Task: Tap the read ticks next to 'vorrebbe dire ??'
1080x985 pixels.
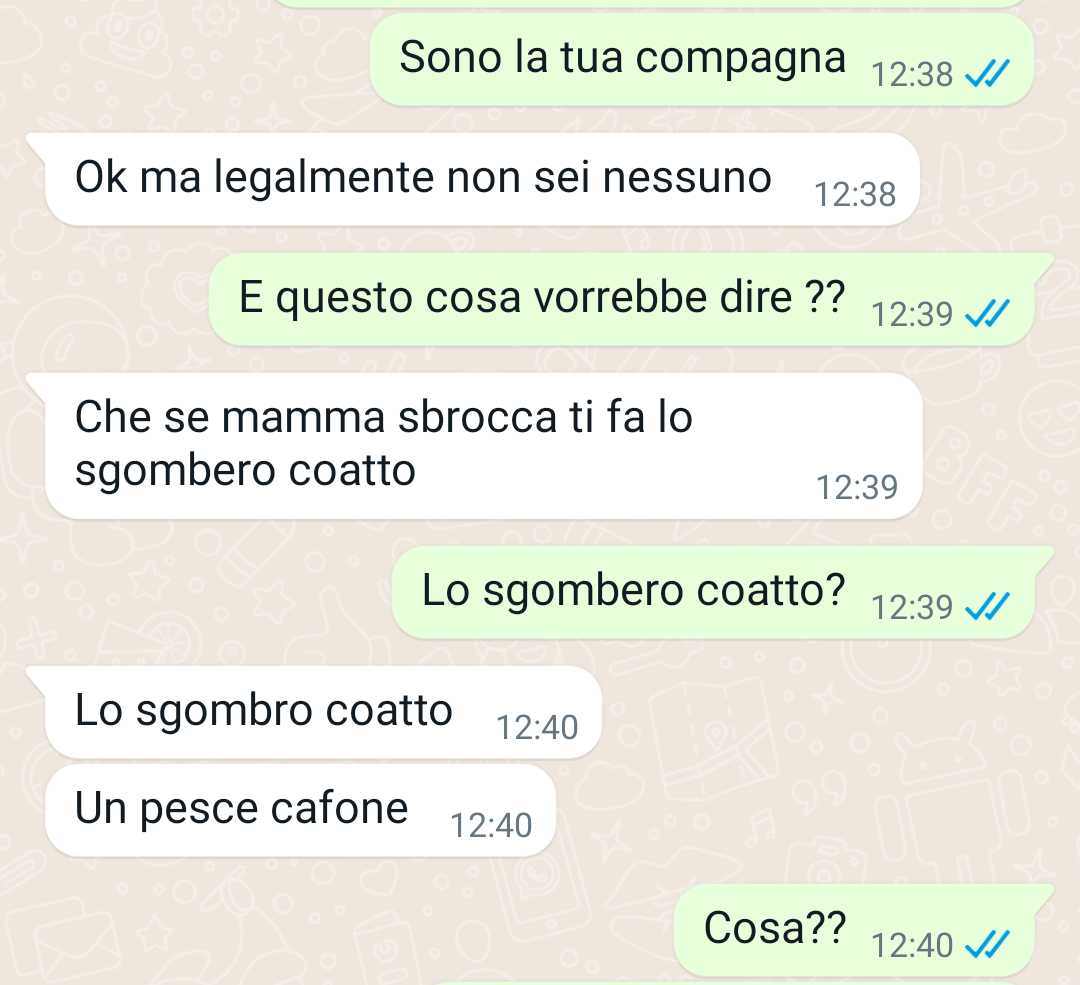Action: [x=987, y=313]
